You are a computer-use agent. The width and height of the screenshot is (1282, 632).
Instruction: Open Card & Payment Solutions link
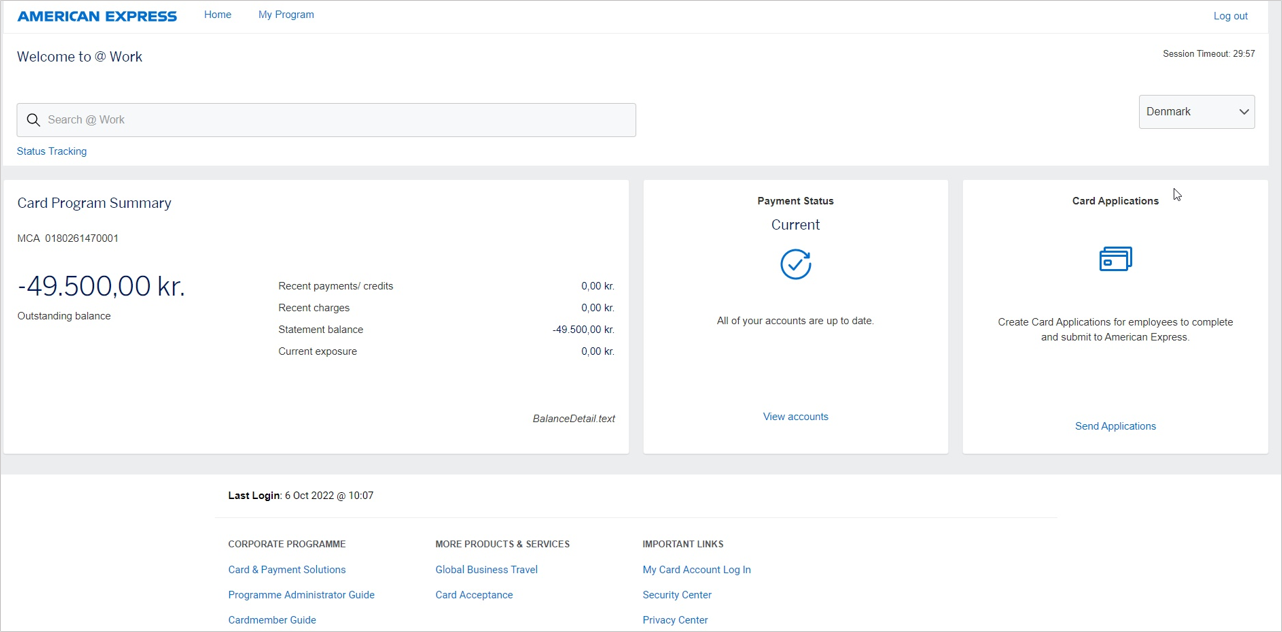click(287, 570)
